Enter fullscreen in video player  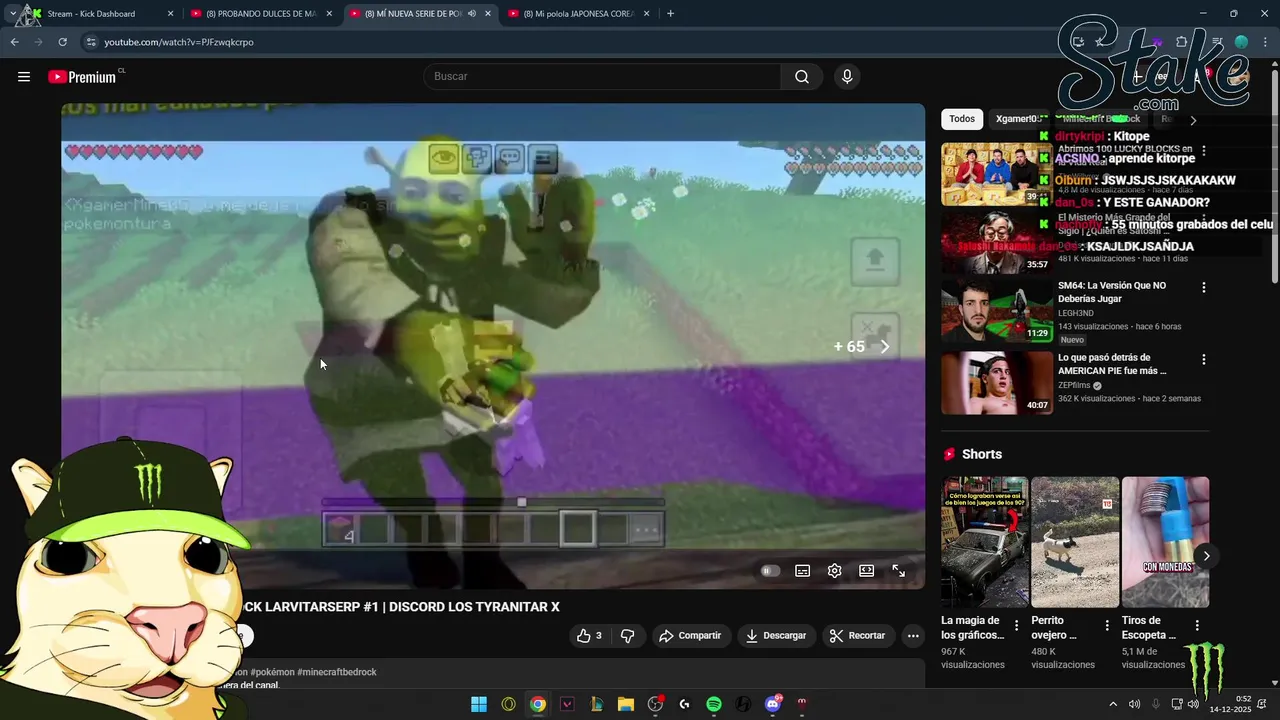[898, 571]
